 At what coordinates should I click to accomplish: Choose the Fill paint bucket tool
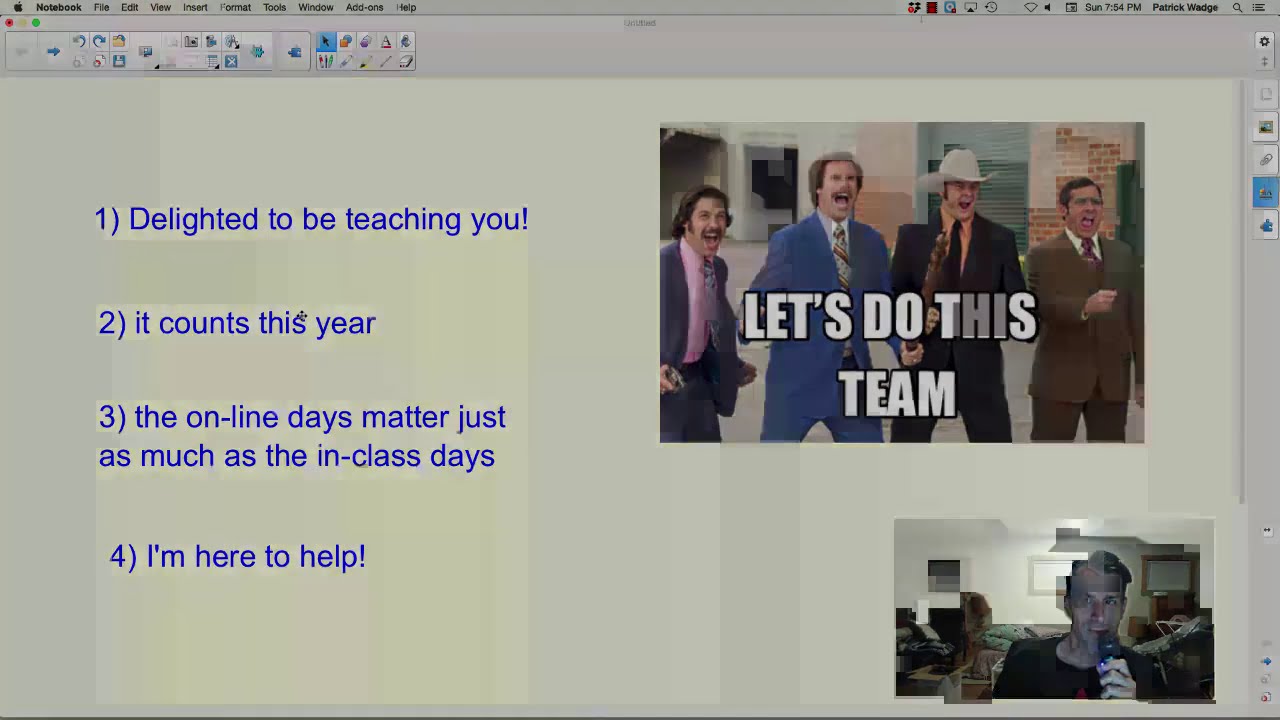406,41
